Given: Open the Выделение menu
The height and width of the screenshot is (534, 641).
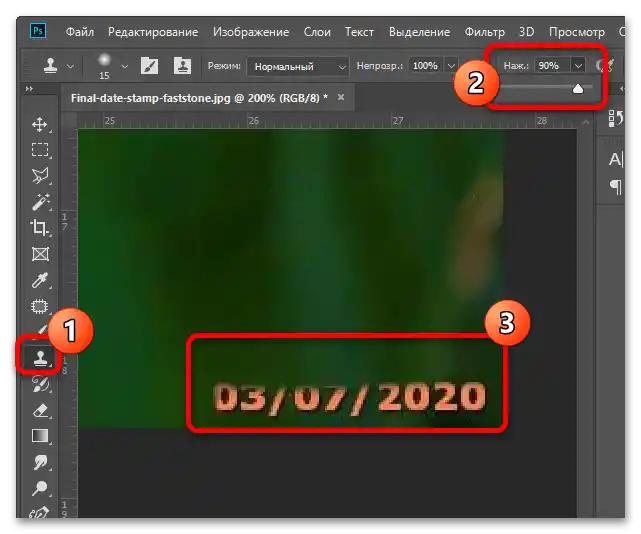Looking at the screenshot, I should pyautogui.click(x=419, y=32).
